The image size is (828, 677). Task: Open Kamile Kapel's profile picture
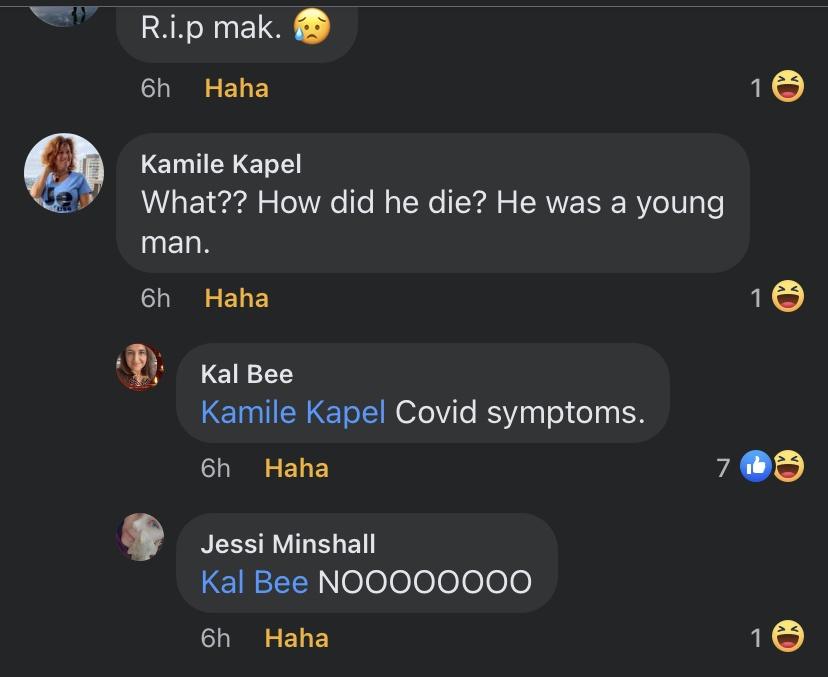(x=64, y=173)
